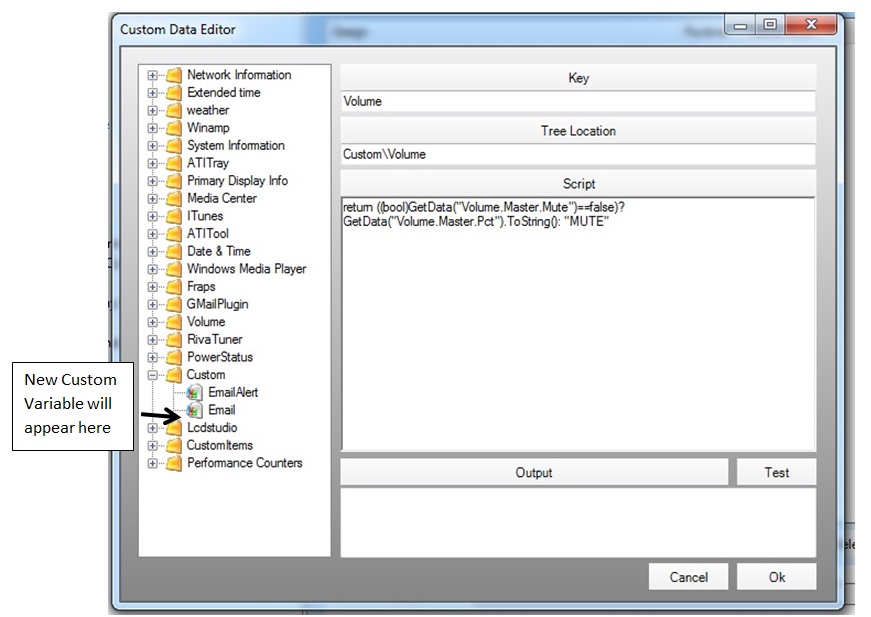Expand the weather tree node
Image resolution: width=871 pixels, height=617 pixels.
point(152,111)
